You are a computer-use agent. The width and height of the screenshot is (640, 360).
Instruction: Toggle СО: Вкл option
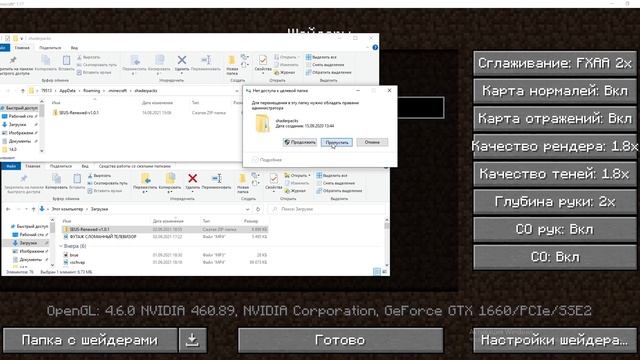(x=555, y=257)
